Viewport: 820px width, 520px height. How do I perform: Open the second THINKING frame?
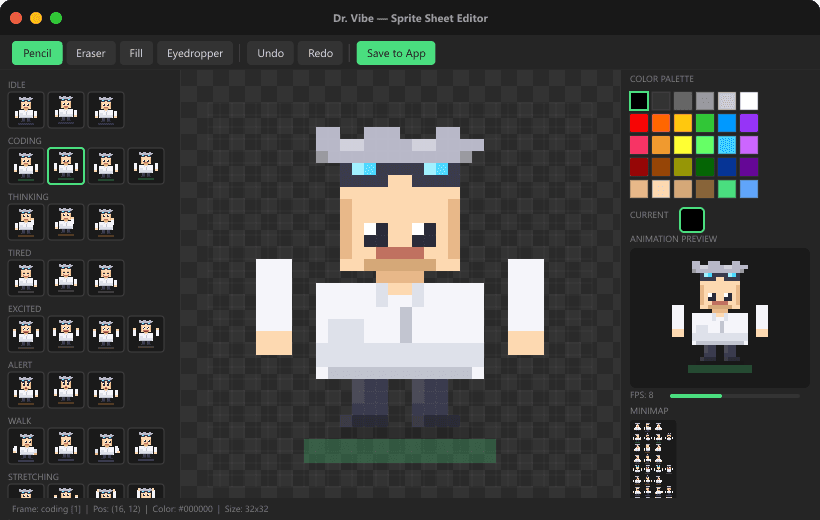point(66,222)
